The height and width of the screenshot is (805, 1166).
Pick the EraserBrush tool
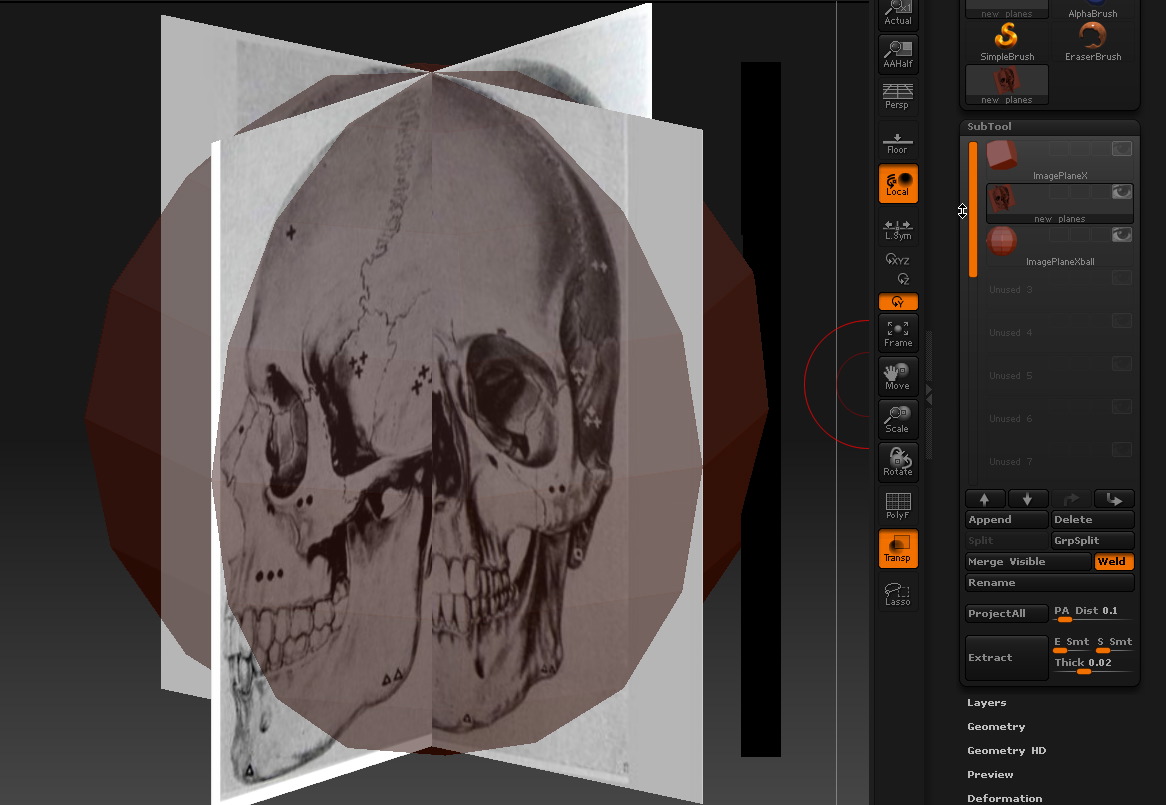pyautogui.click(x=1092, y=42)
